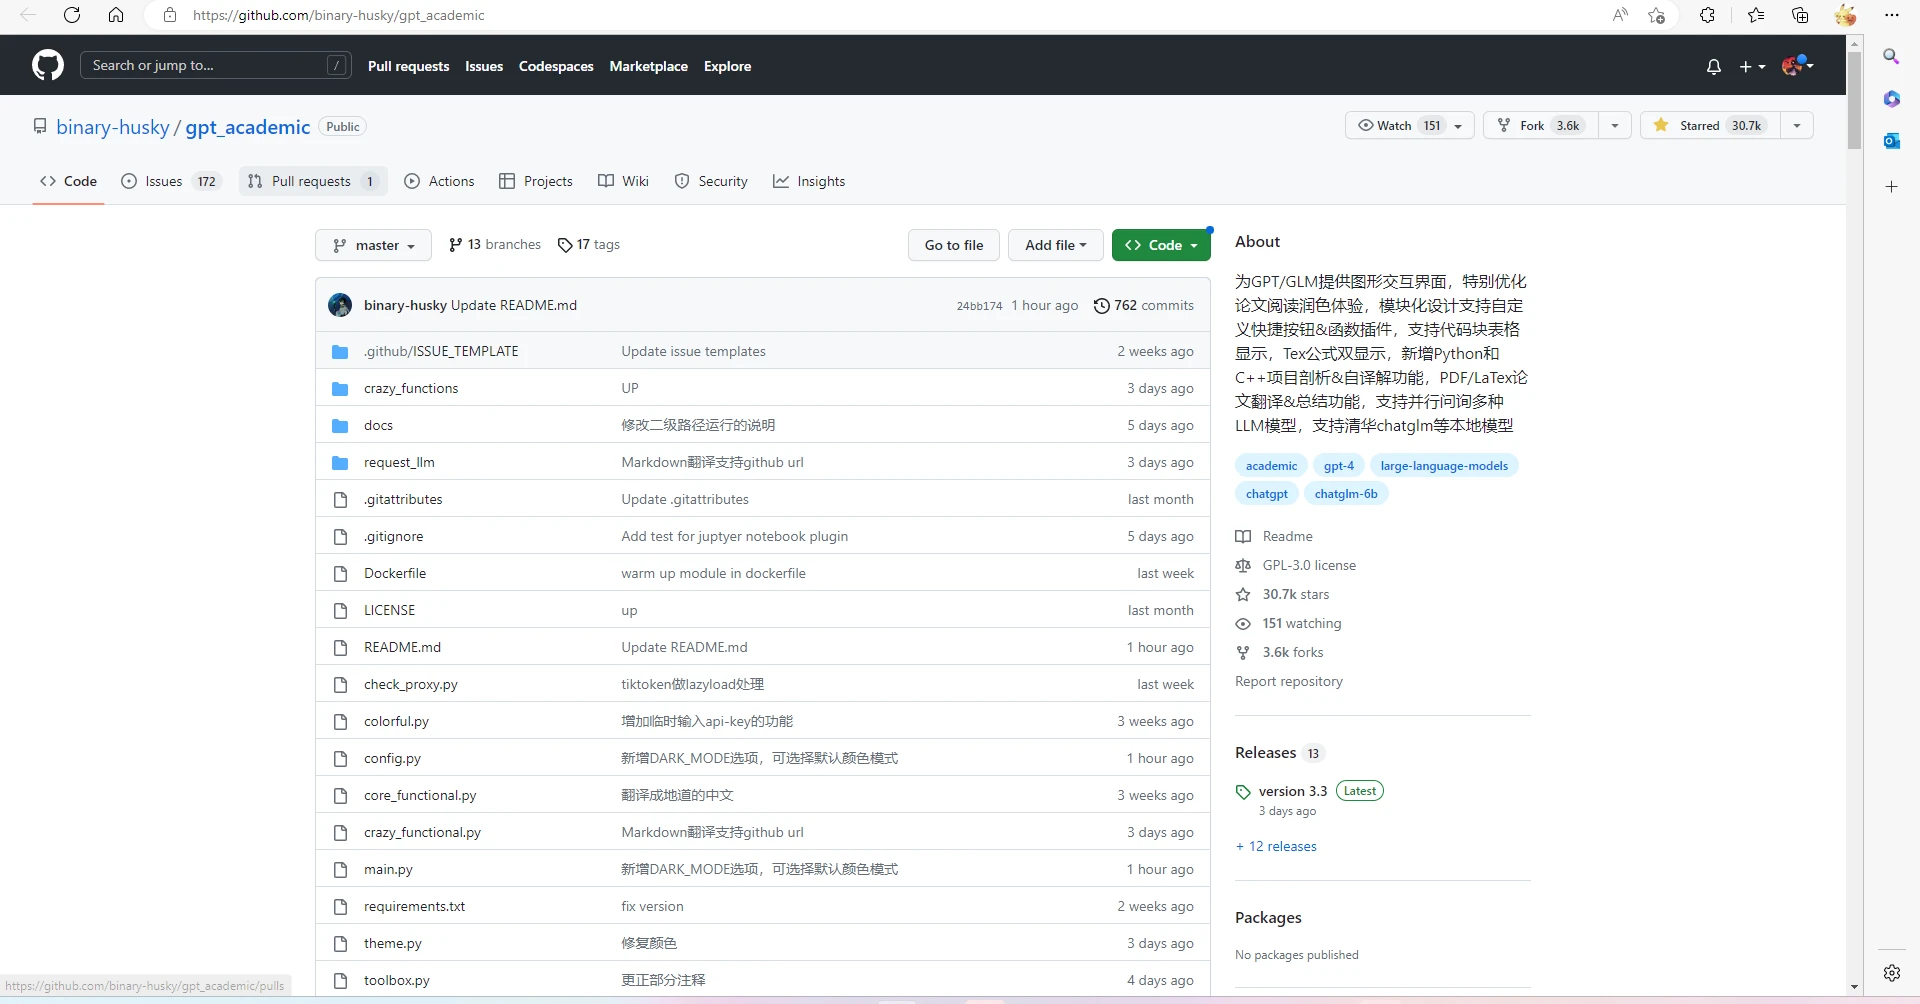
Task: Click the GitHub Octocat logo
Action: tap(48, 66)
